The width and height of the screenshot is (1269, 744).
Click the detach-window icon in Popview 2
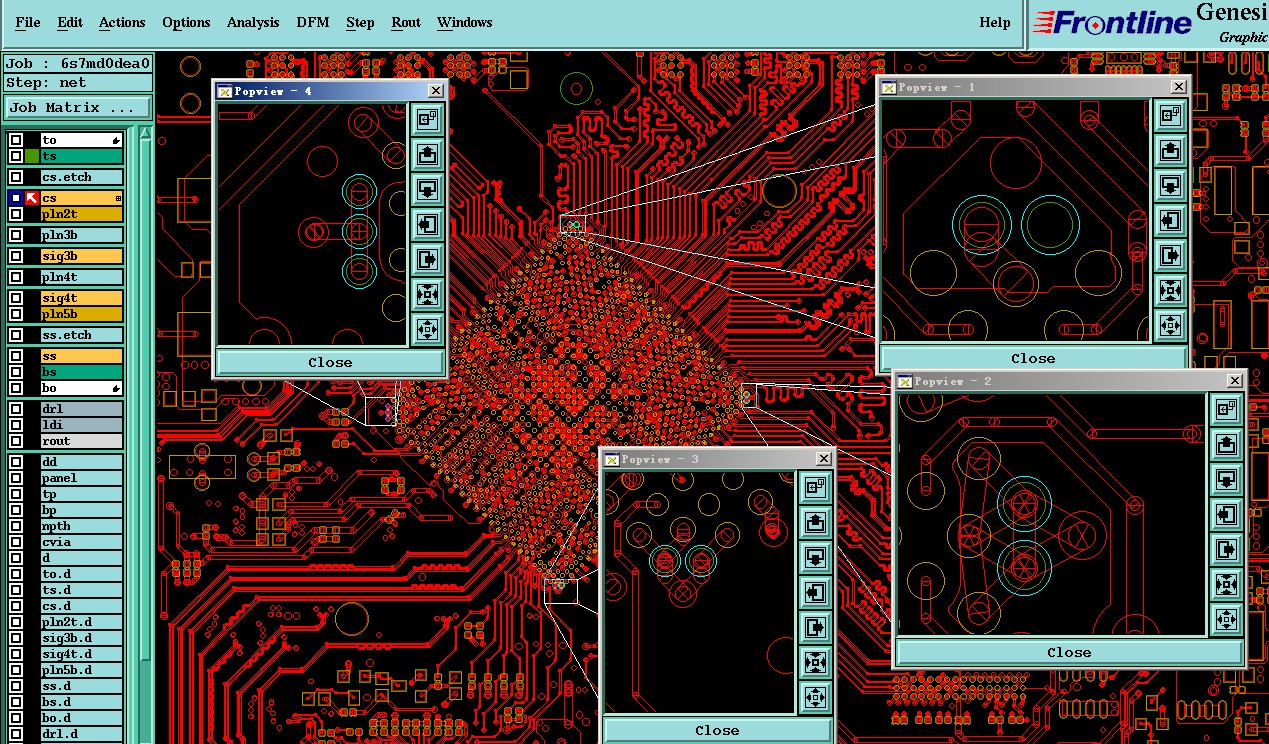tap(1226, 410)
